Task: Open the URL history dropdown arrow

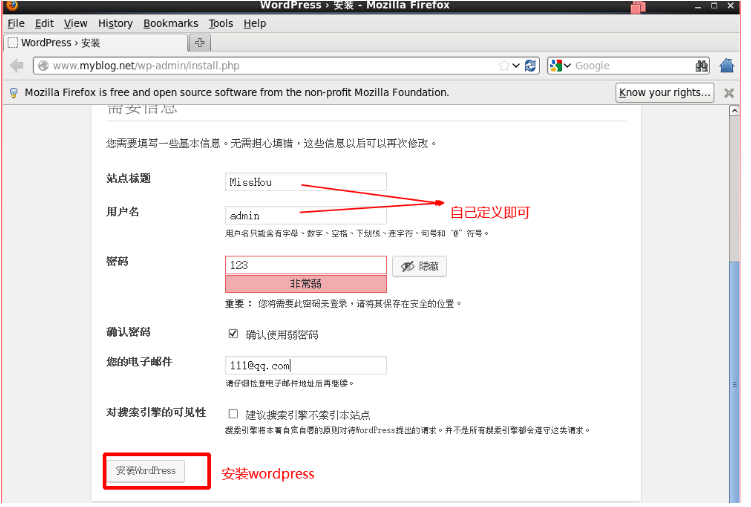Action: click(516, 66)
